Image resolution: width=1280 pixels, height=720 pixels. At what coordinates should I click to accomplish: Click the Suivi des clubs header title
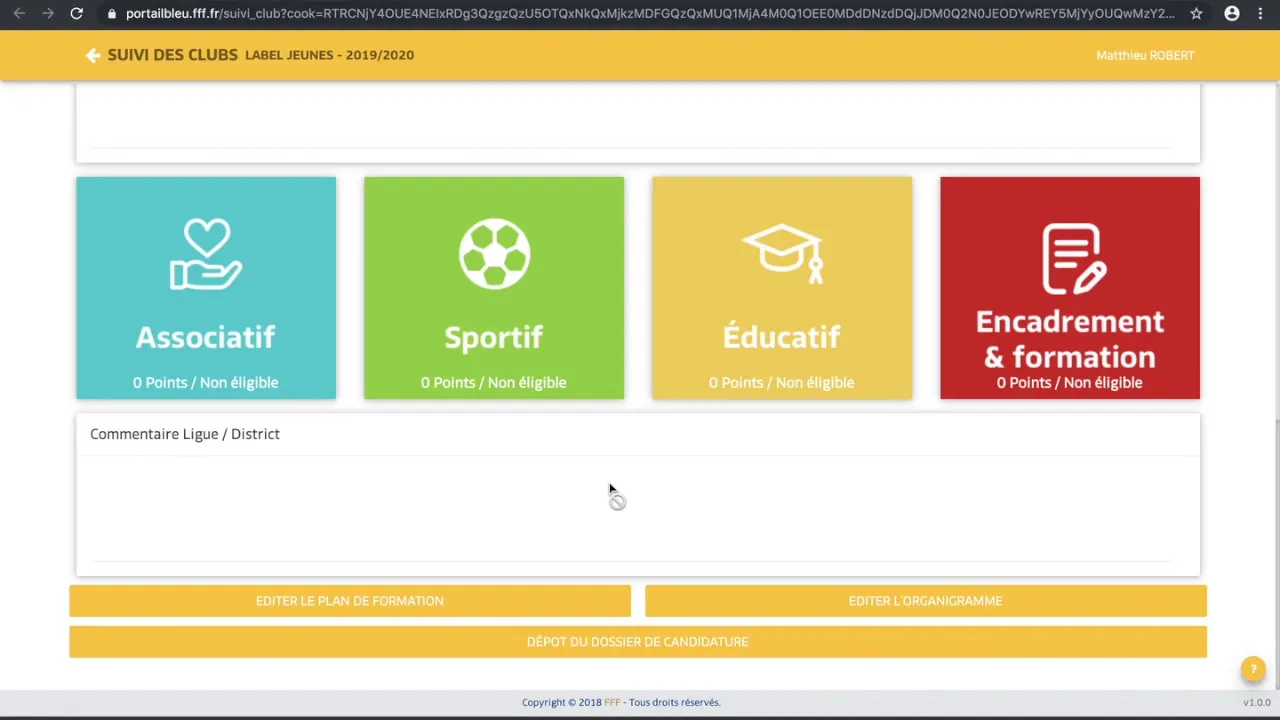[x=172, y=55]
